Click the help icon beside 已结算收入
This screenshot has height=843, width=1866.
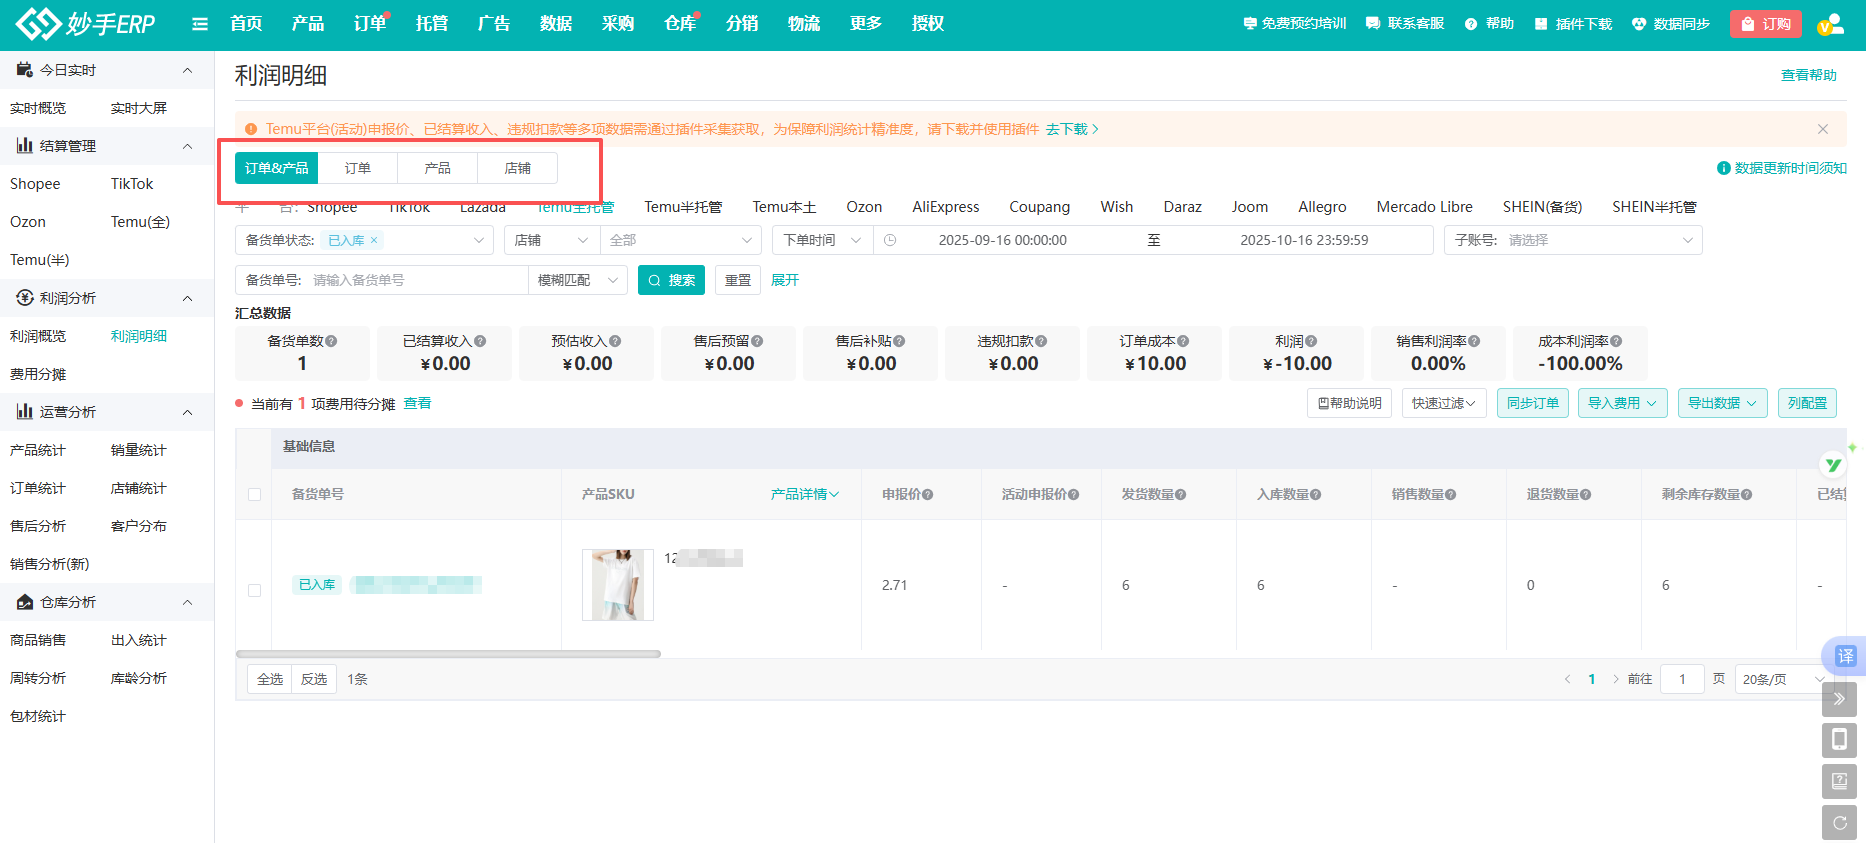point(480,341)
